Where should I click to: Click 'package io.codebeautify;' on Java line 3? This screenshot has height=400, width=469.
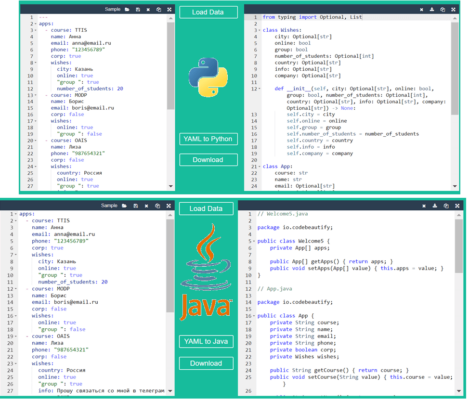pos(295,228)
